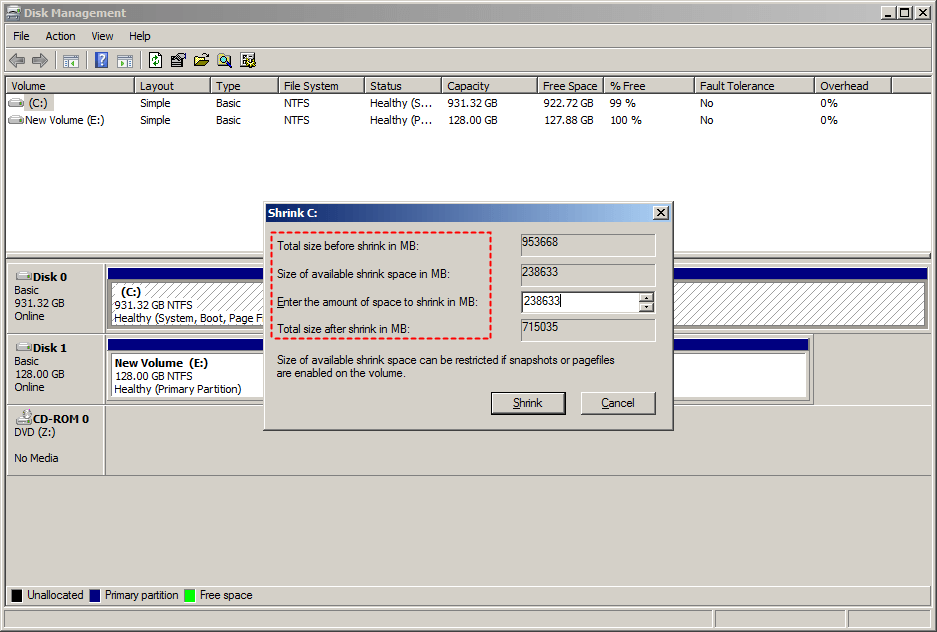Image resolution: width=937 pixels, height=632 pixels.
Task: Close the Shrink C: dialog
Action: [660, 213]
